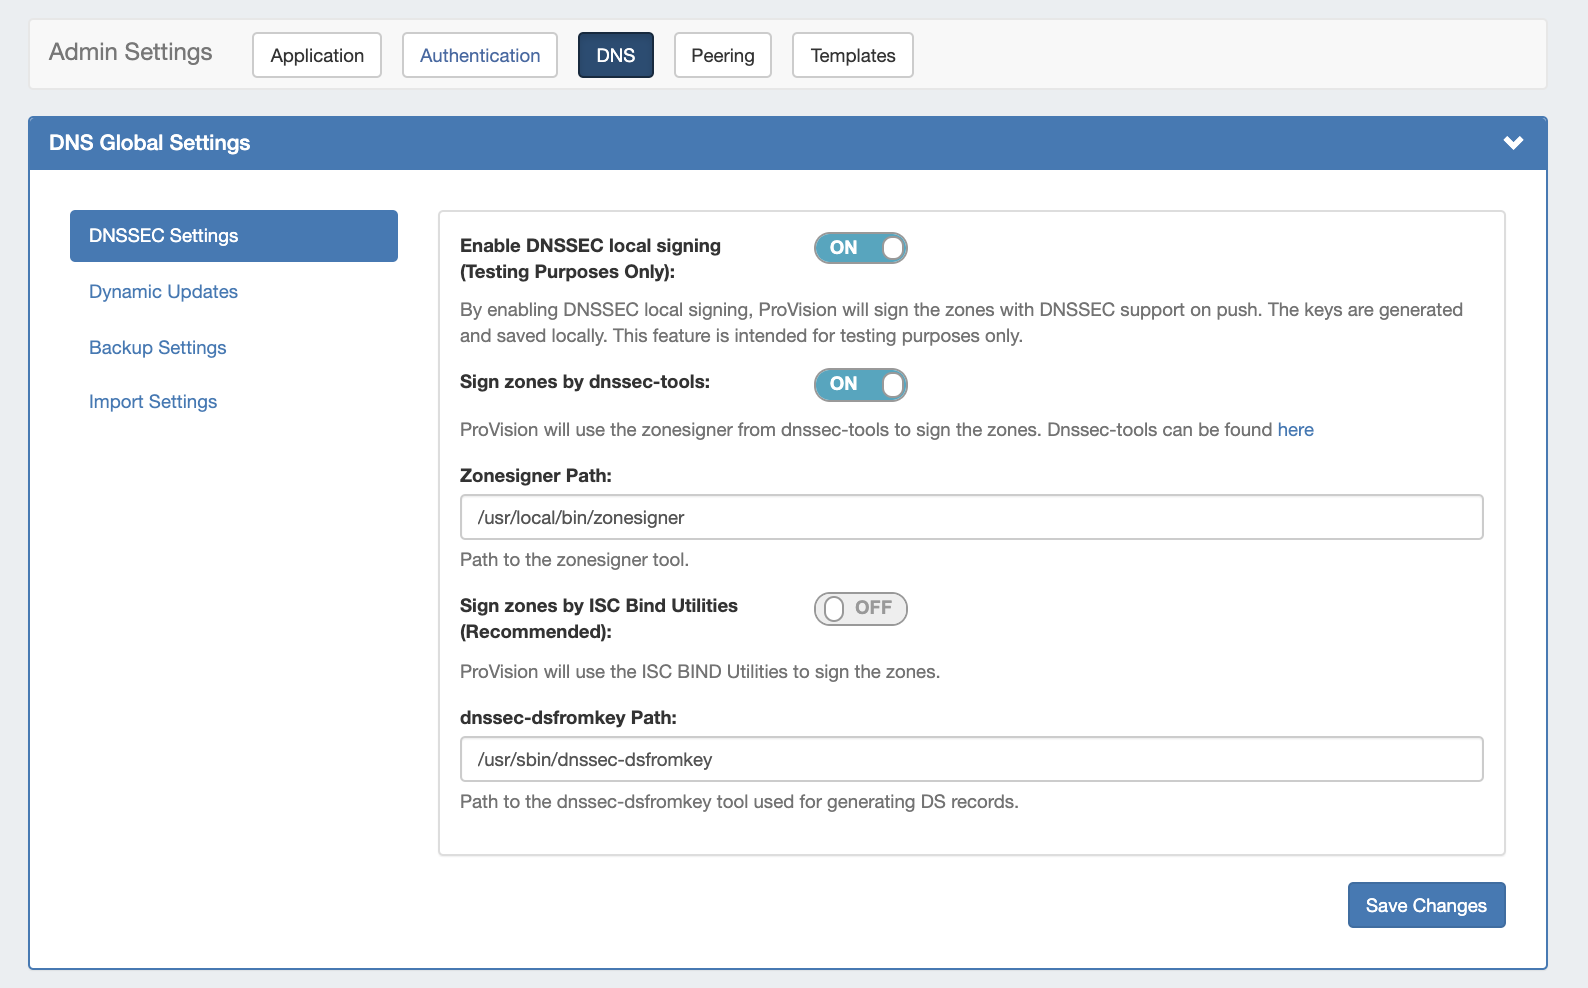Click the Save Changes button
The width and height of the screenshot is (1588, 988).
[1426, 905]
